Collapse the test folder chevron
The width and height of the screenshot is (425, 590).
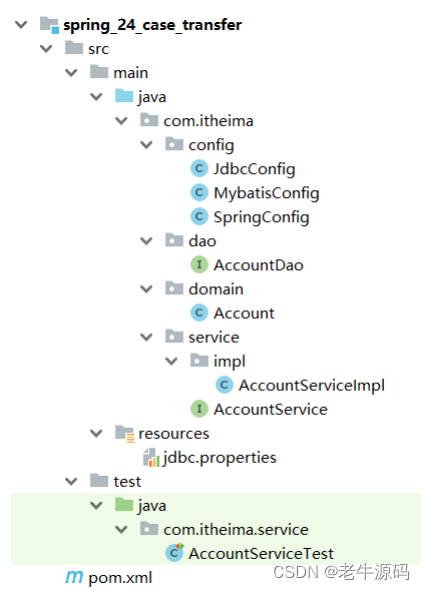coord(71,481)
